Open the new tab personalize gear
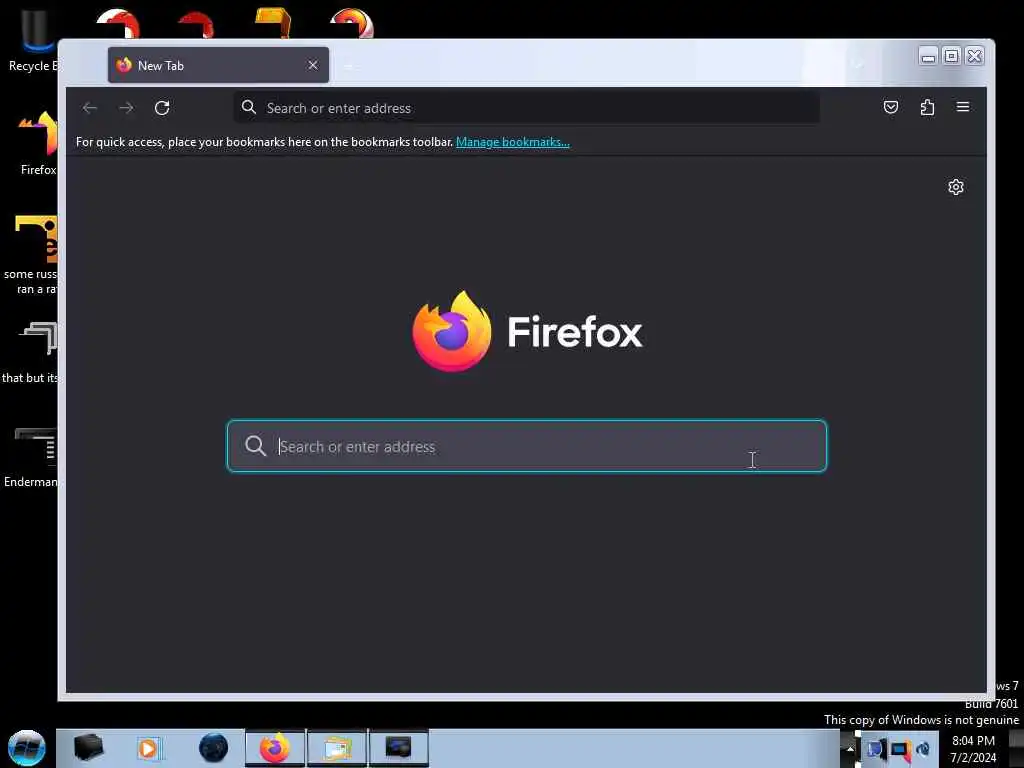 click(955, 187)
